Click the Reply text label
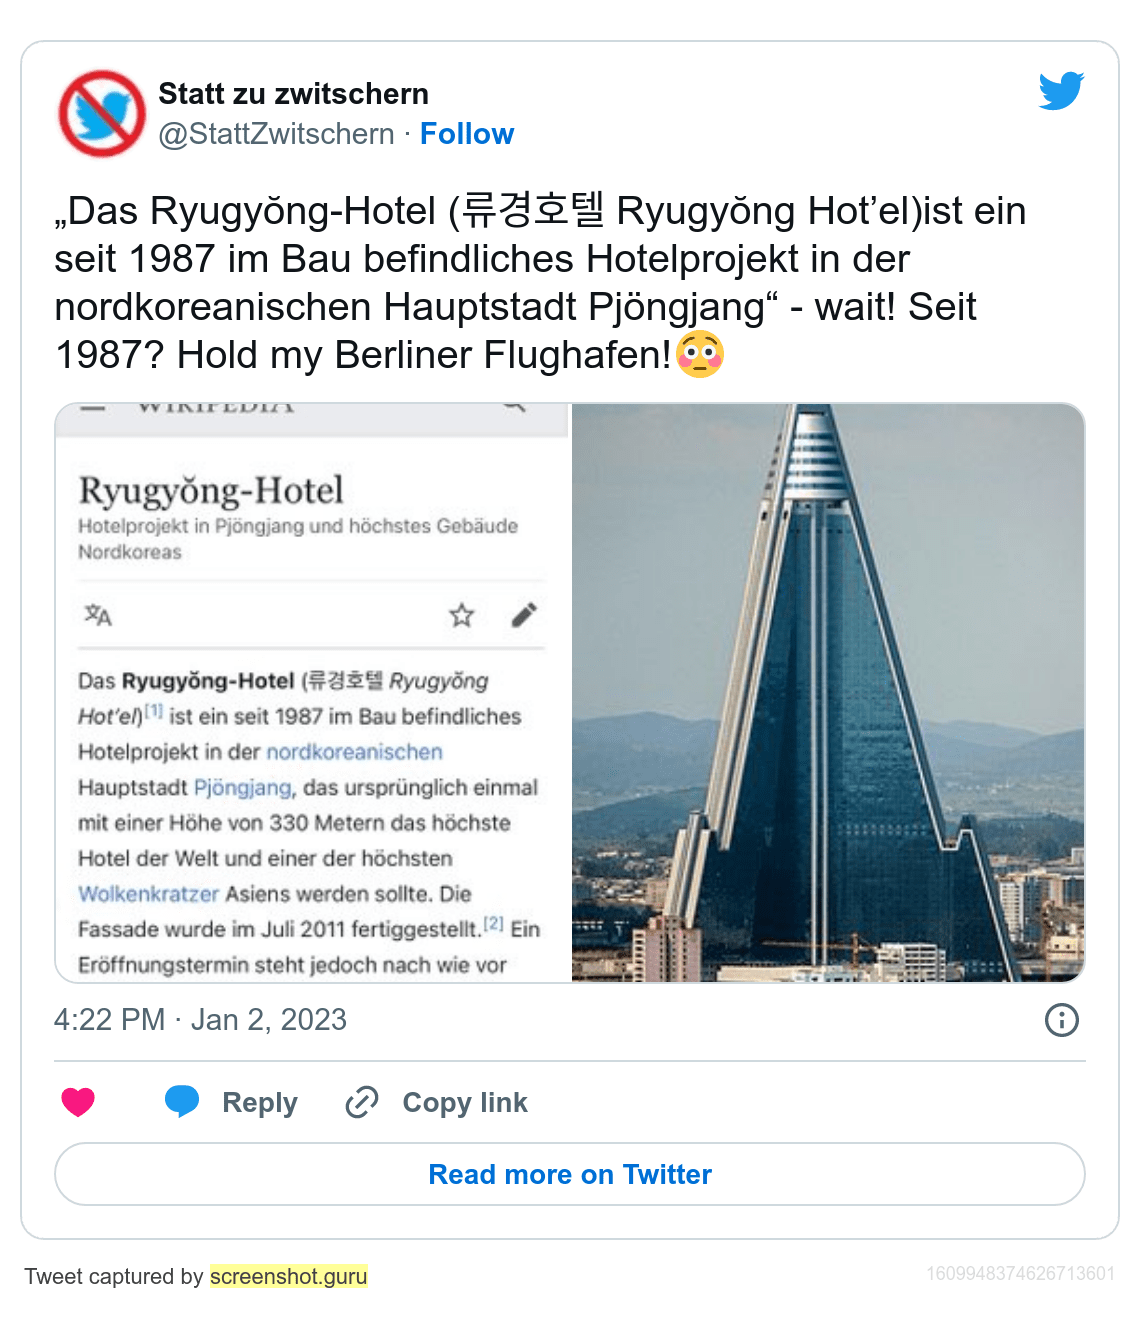Image resolution: width=1140 pixels, height=1332 pixels. pyautogui.click(x=260, y=1102)
